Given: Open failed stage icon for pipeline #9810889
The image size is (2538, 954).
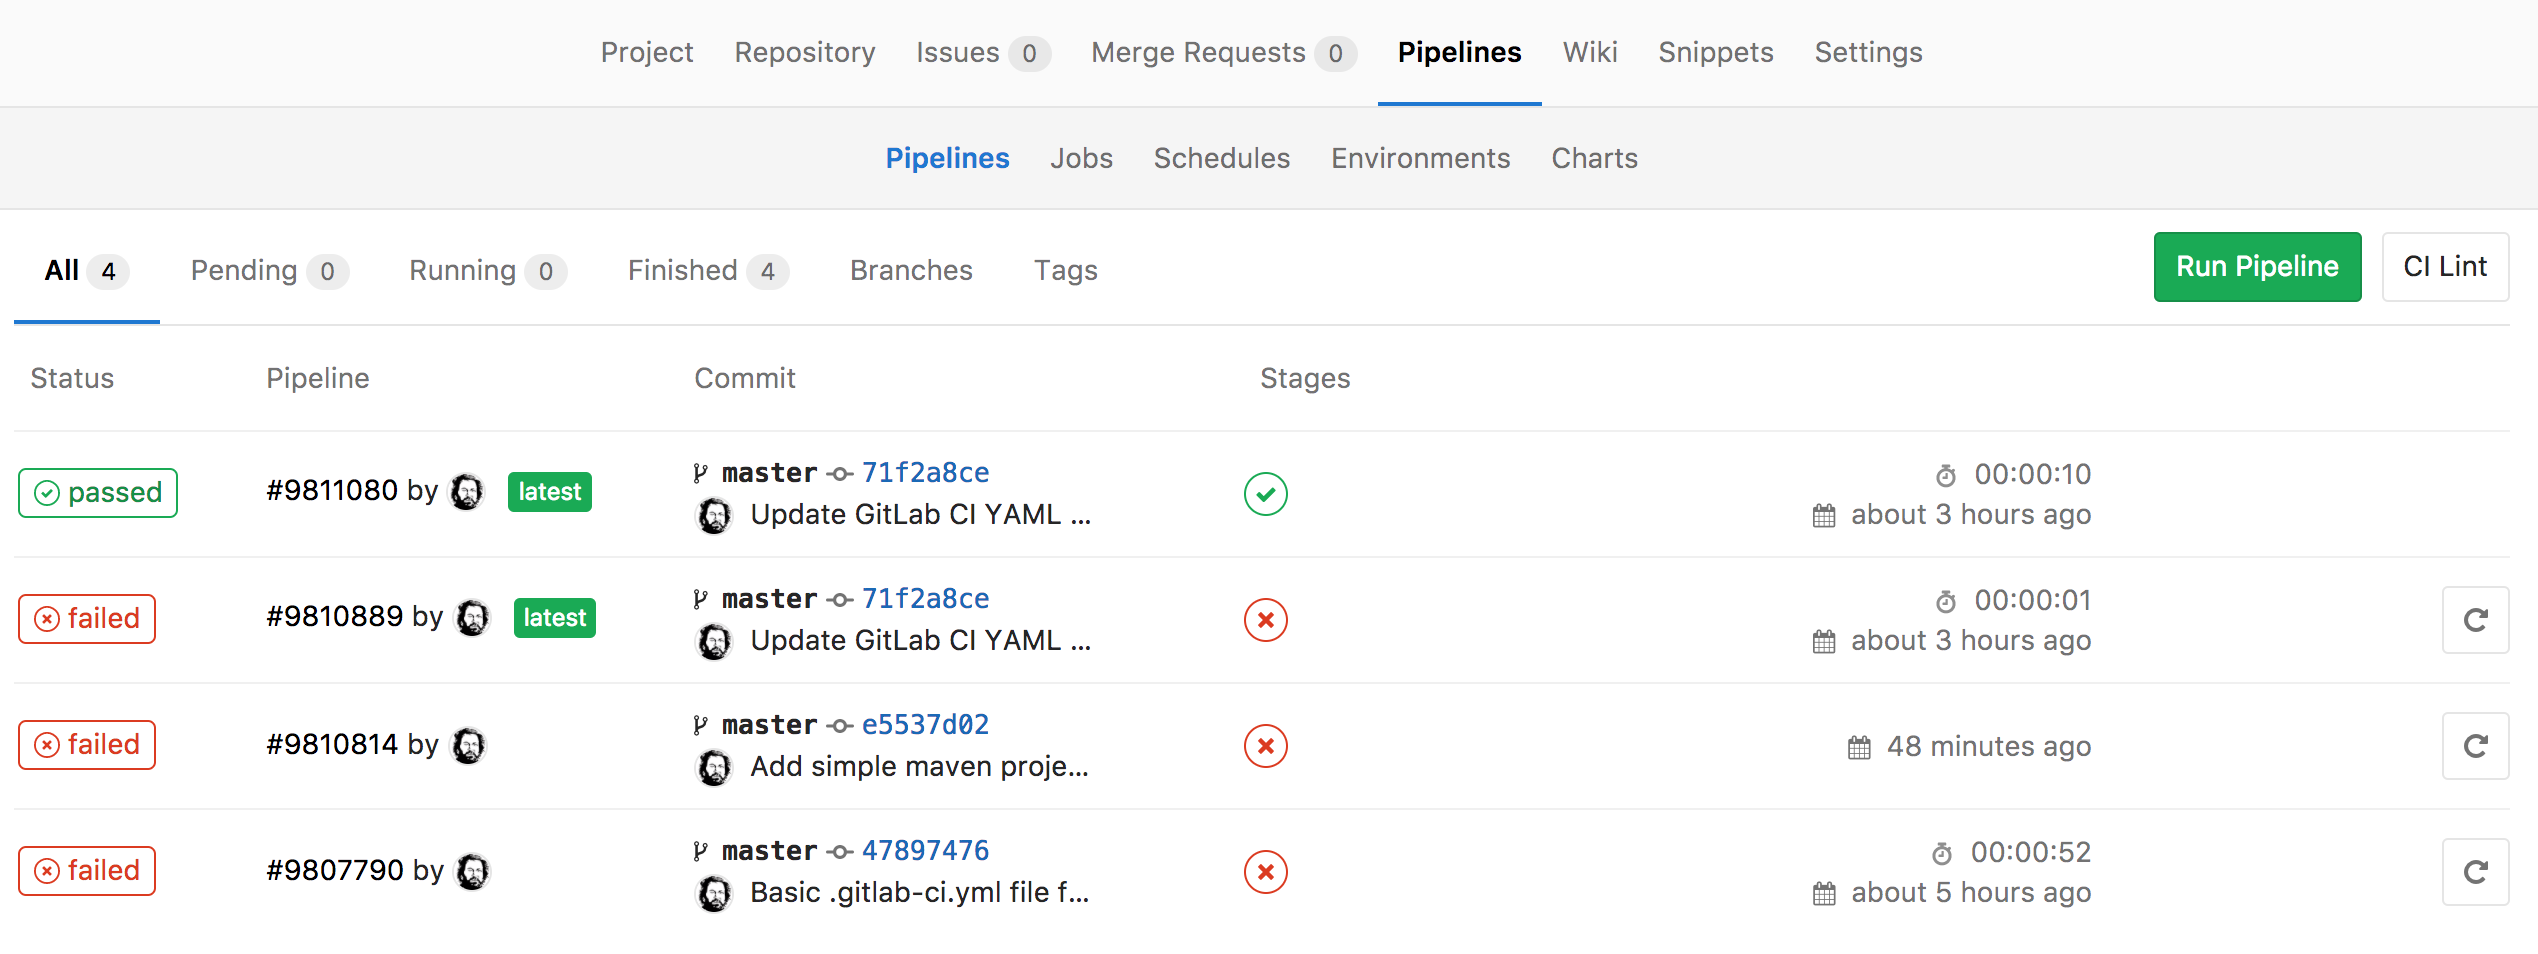Looking at the screenshot, I should [x=1265, y=620].
